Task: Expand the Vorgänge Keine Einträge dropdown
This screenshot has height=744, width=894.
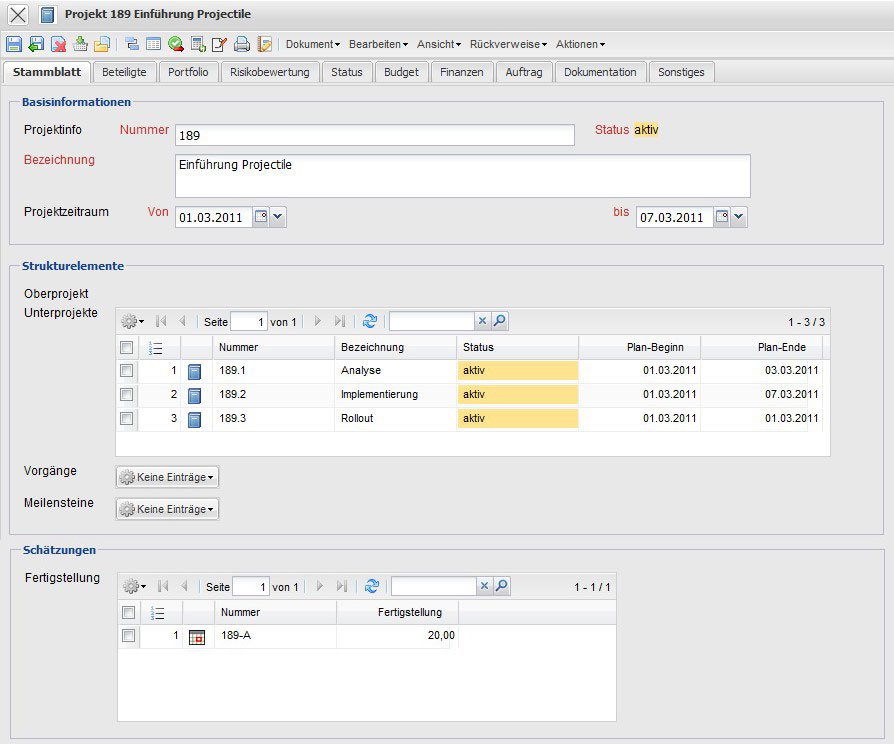Action: coord(167,477)
